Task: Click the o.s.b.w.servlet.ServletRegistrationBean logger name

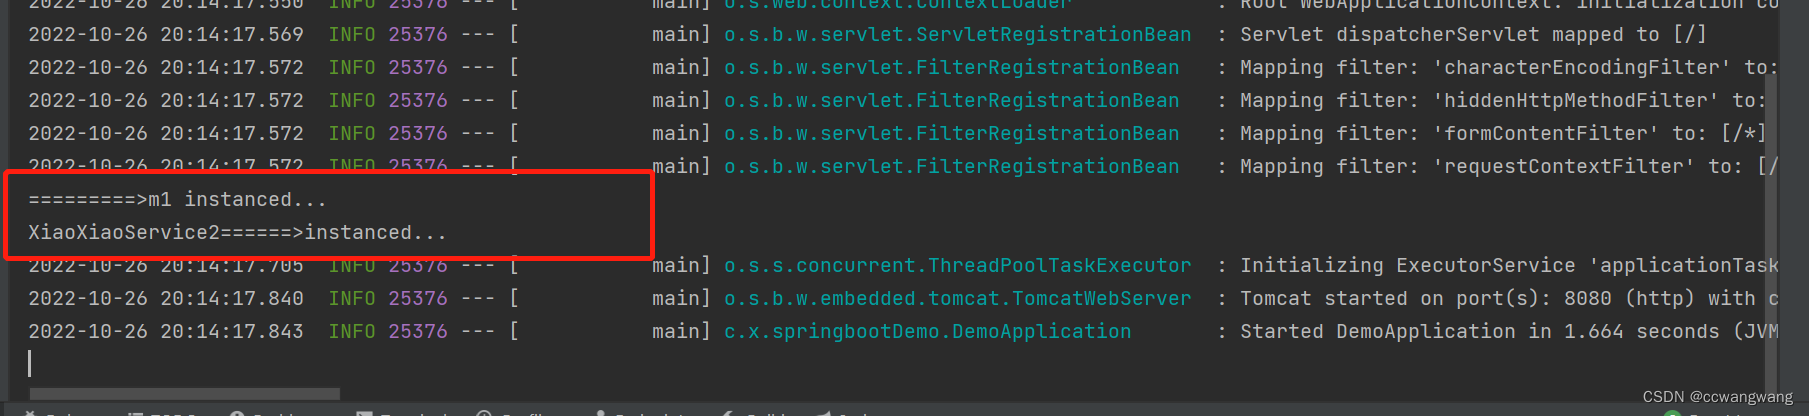Action: [957, 35]
